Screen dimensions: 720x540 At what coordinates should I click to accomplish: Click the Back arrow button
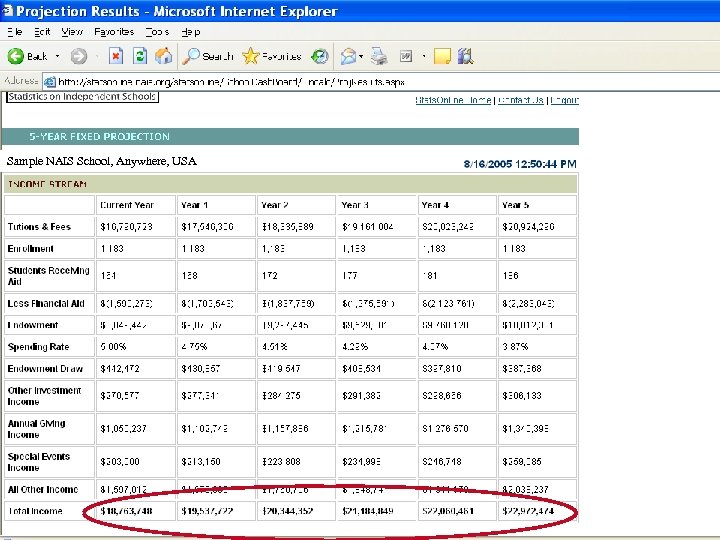16,56
